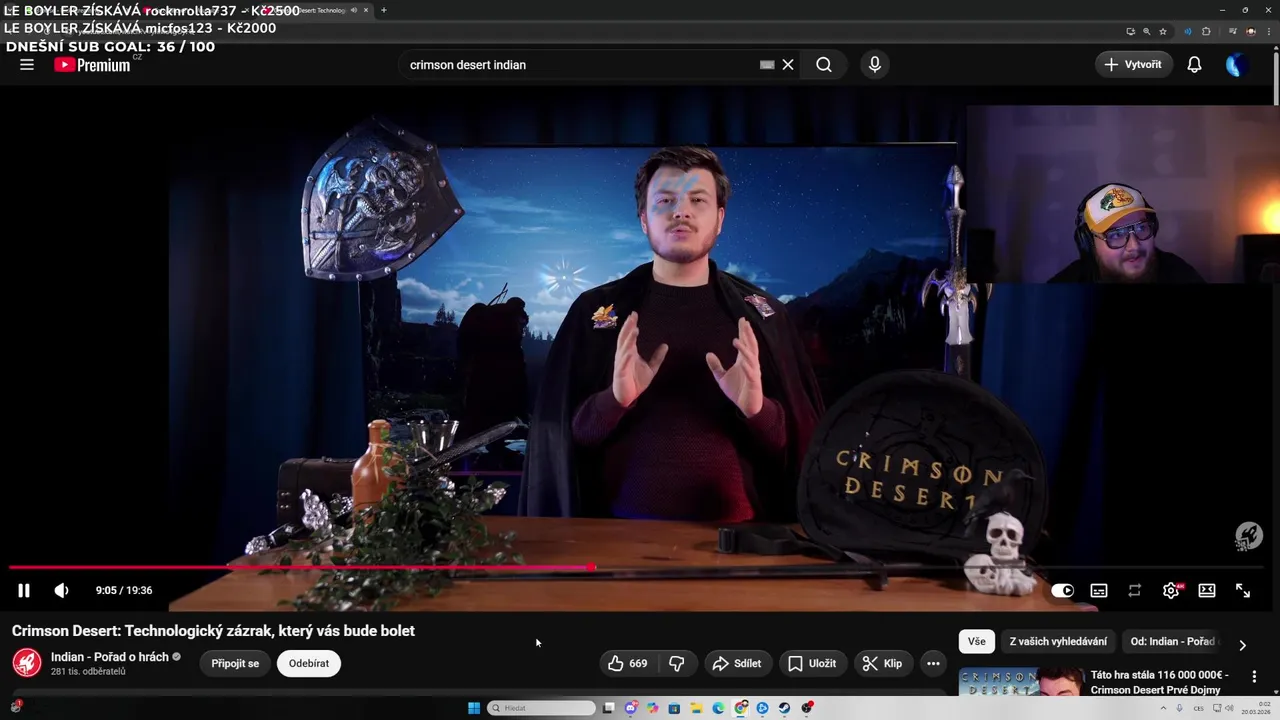This screenshot has height=720, width=1280.
Task: Mute the video volume
Action: pyautogui.click(x=61, y=590)
